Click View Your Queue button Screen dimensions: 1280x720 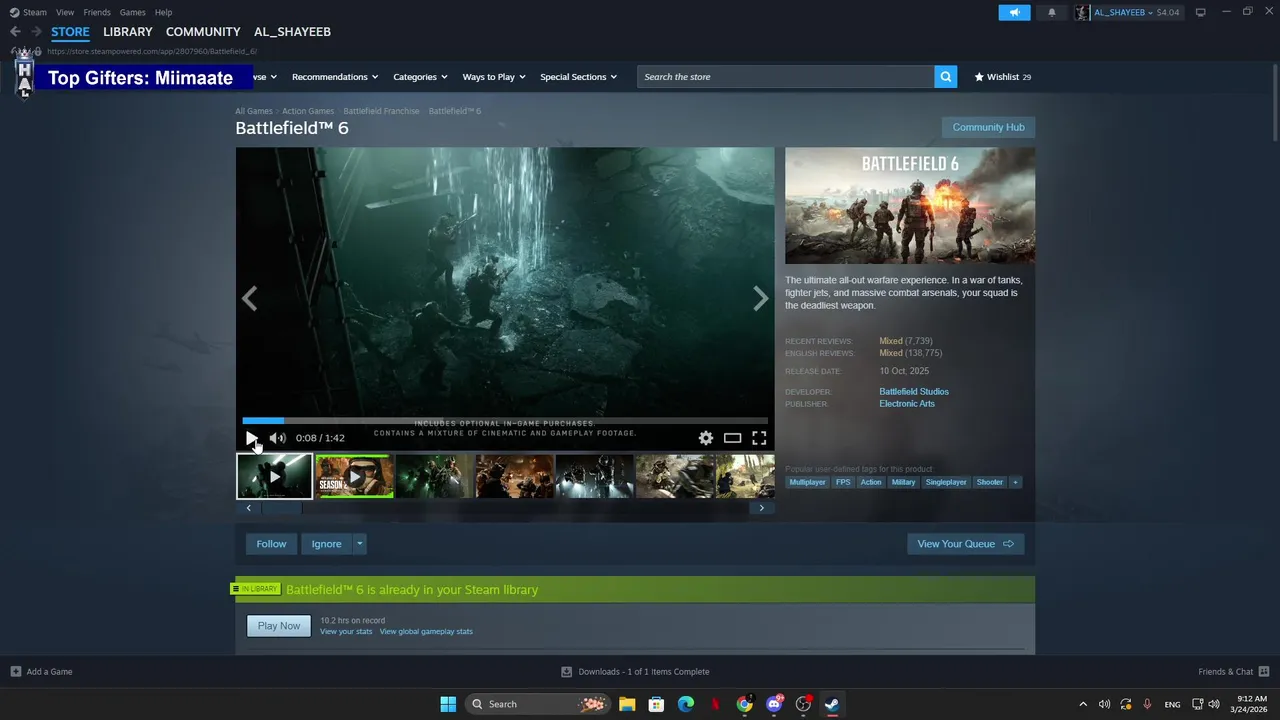coord(965,544)
